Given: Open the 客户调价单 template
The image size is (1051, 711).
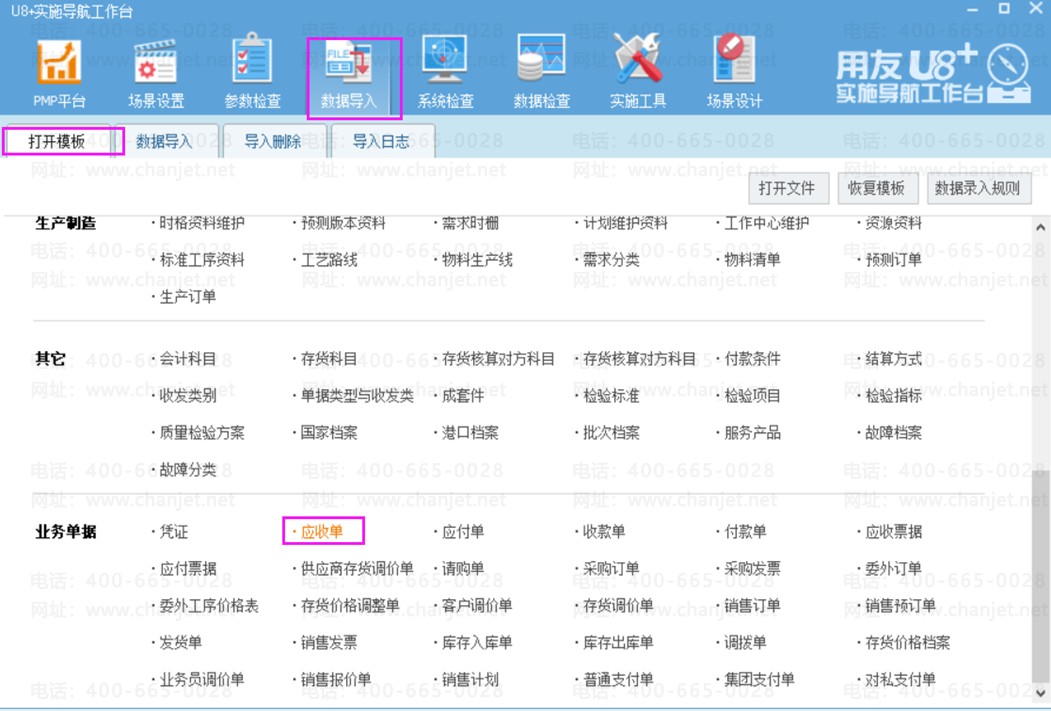Looking at the screenshot, I should click(477, 606).
